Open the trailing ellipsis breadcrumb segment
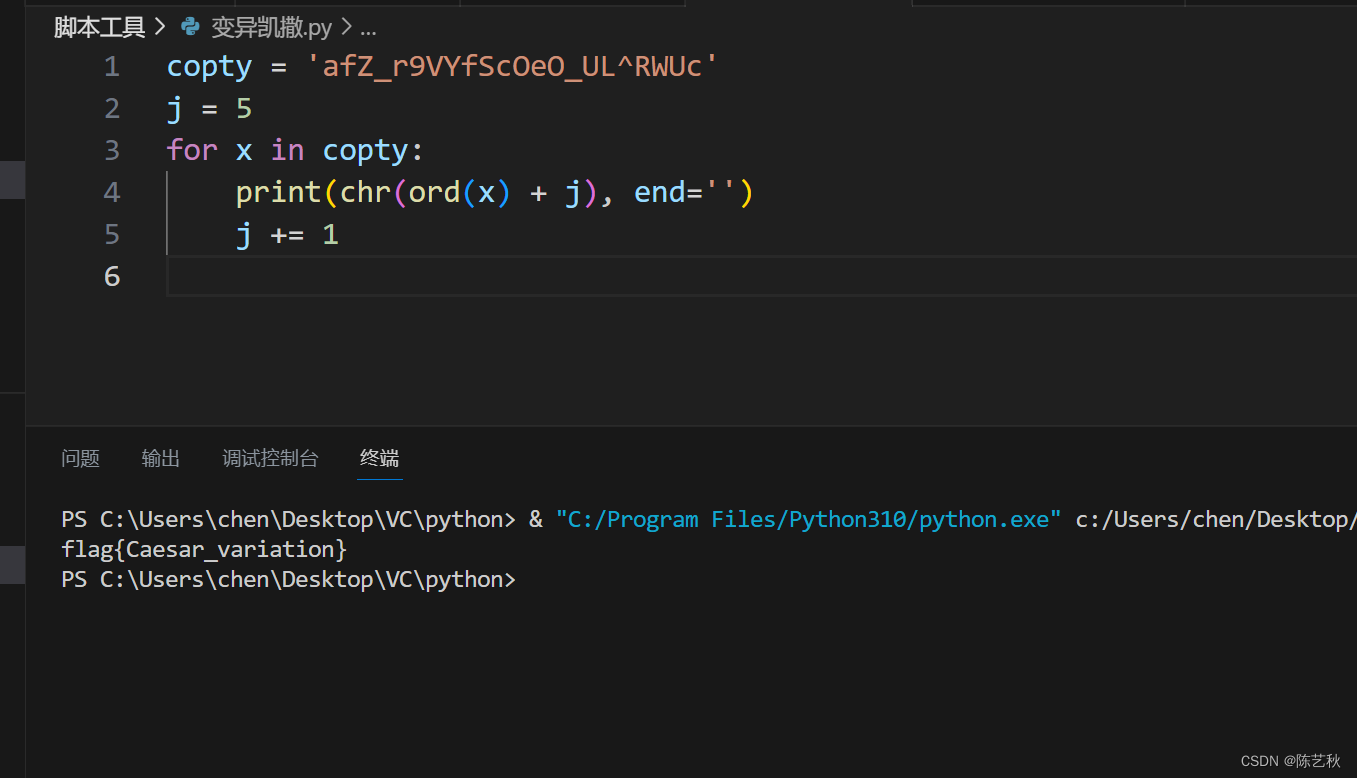 tap(368, 30)
